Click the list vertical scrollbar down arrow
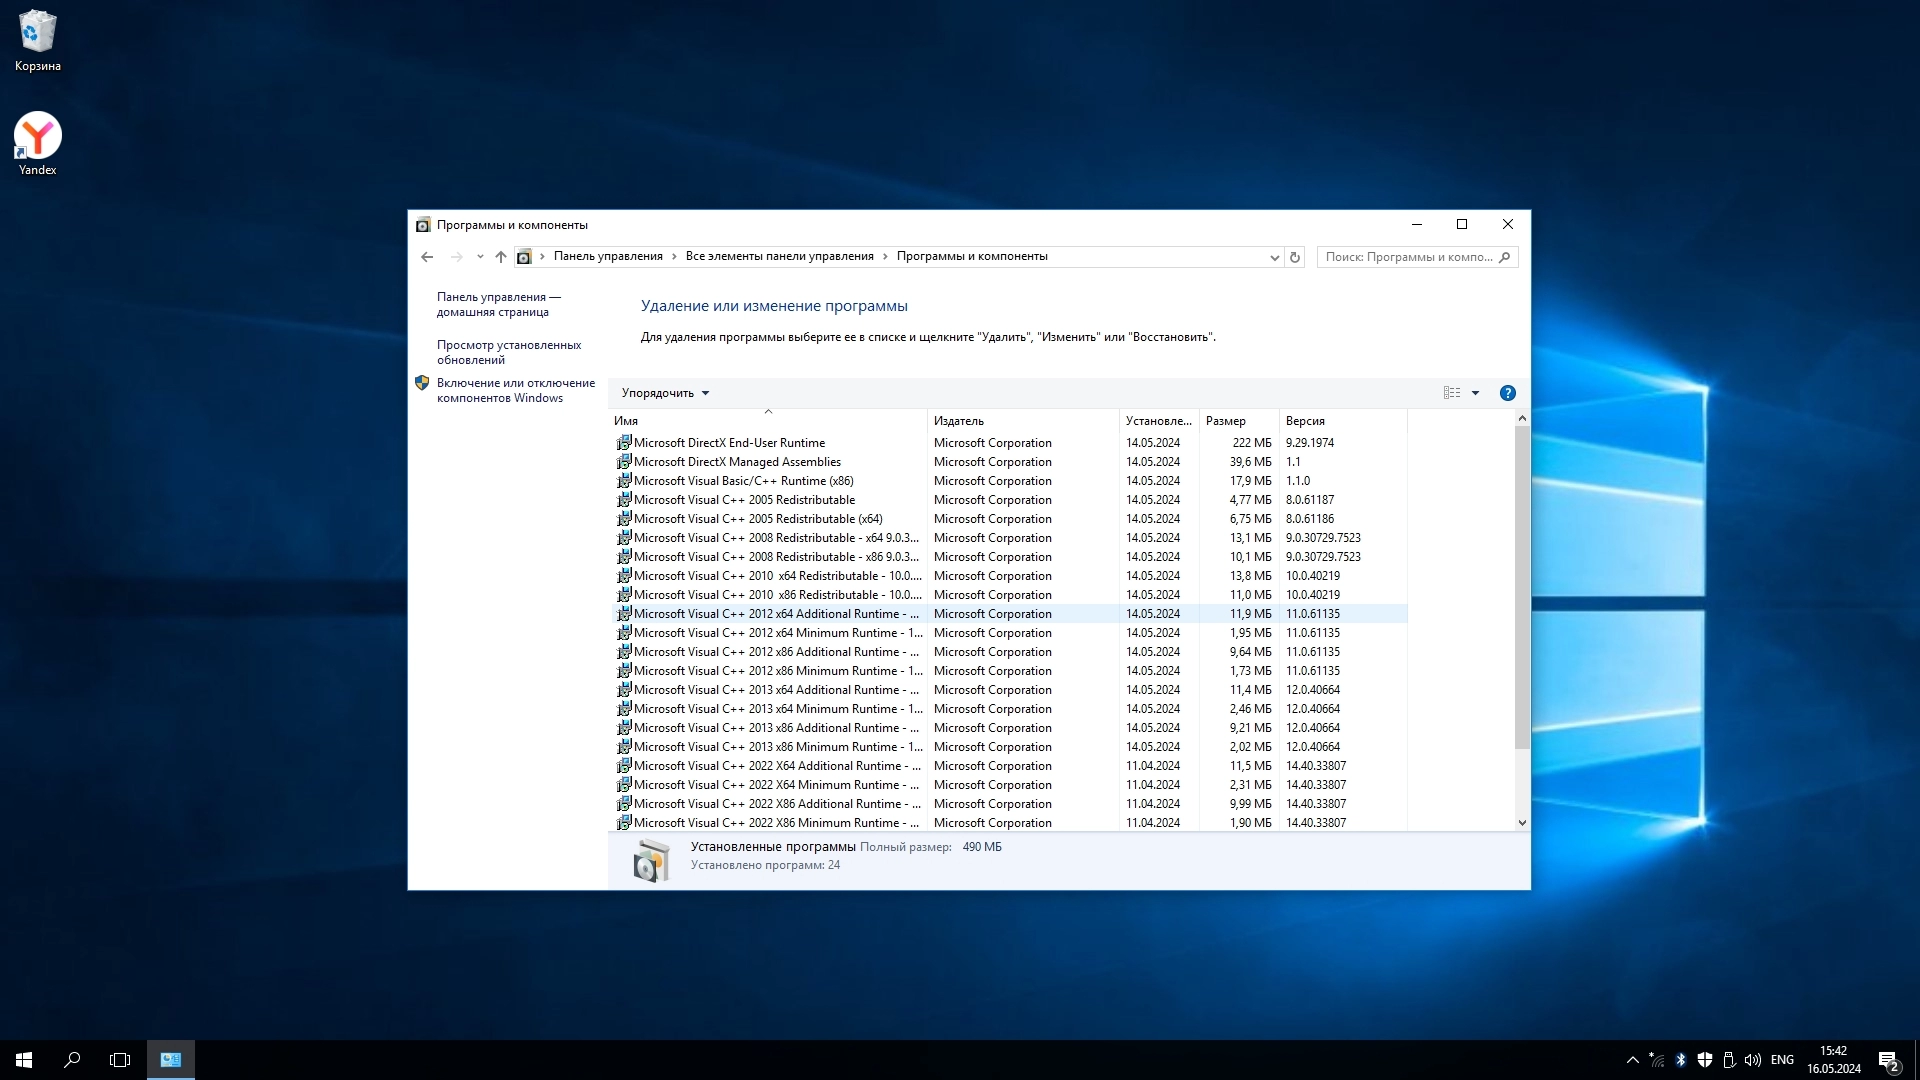1920x1080 pixels. click(x=1522, y=823)
